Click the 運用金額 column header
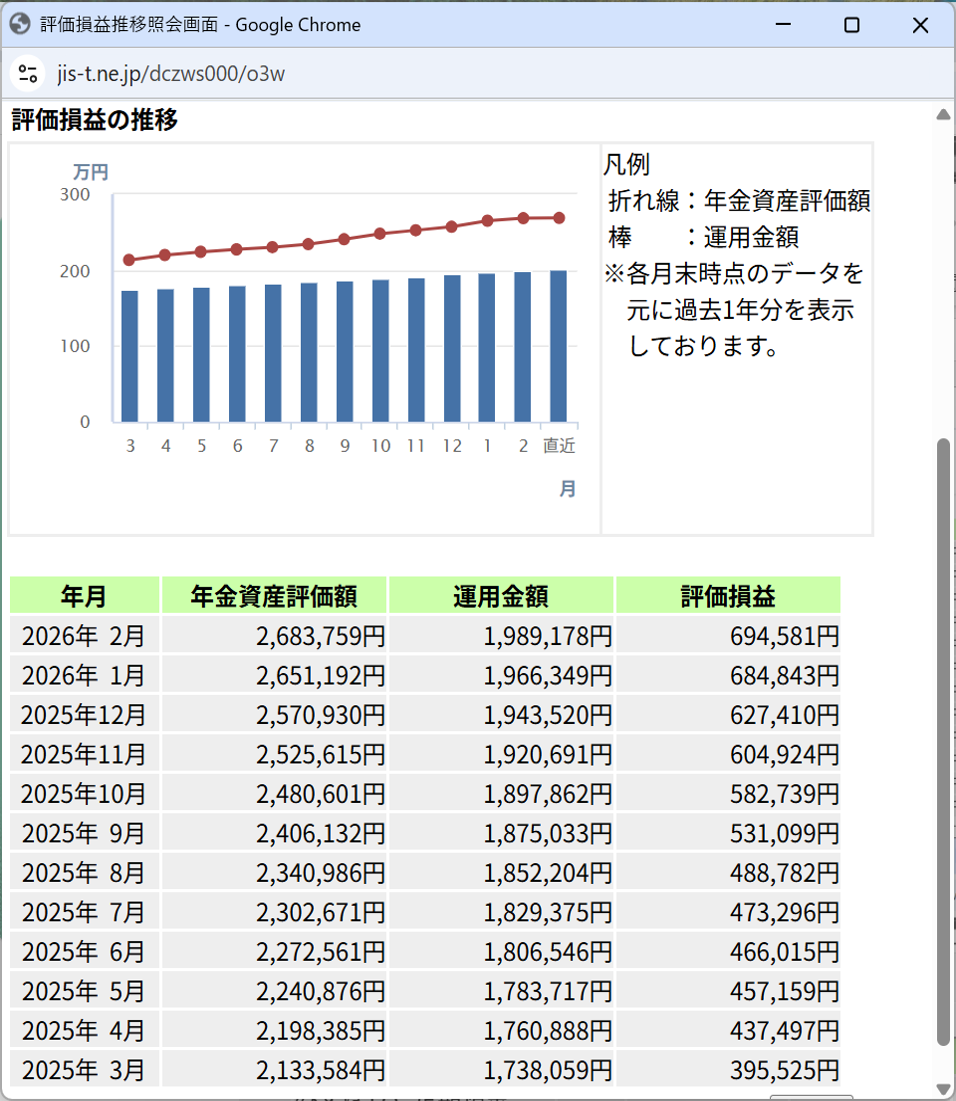 coord(501,596)
